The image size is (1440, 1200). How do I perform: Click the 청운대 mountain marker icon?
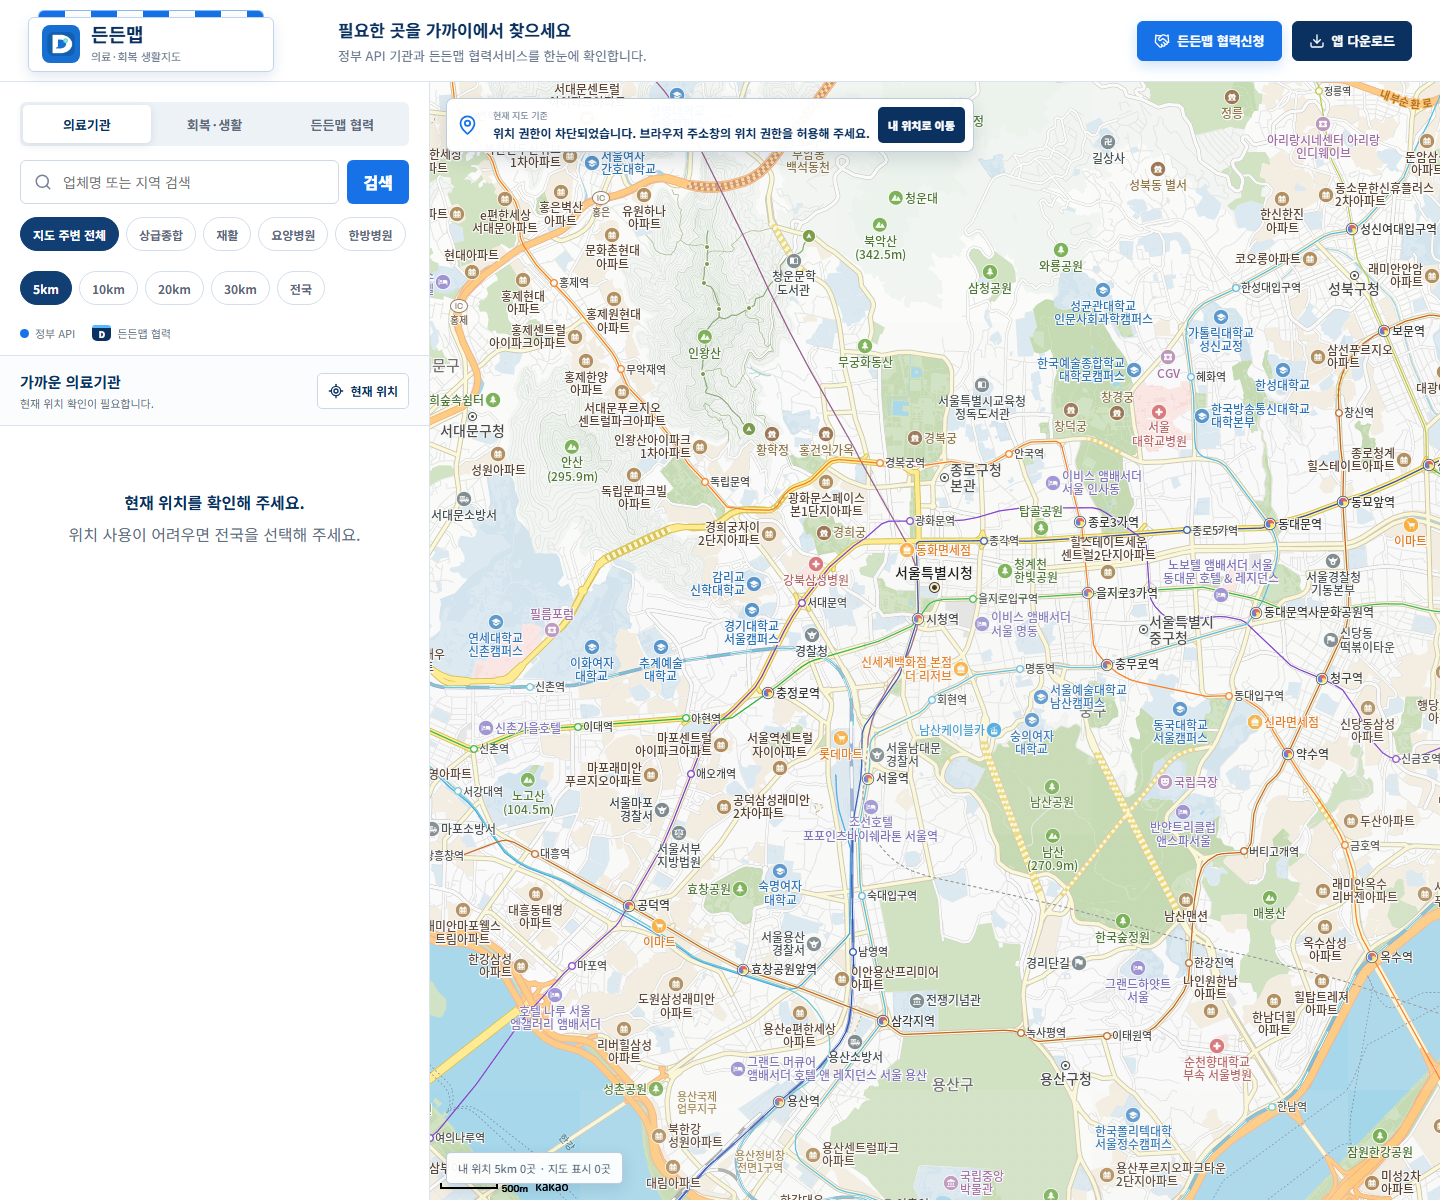tap(896, 198)
